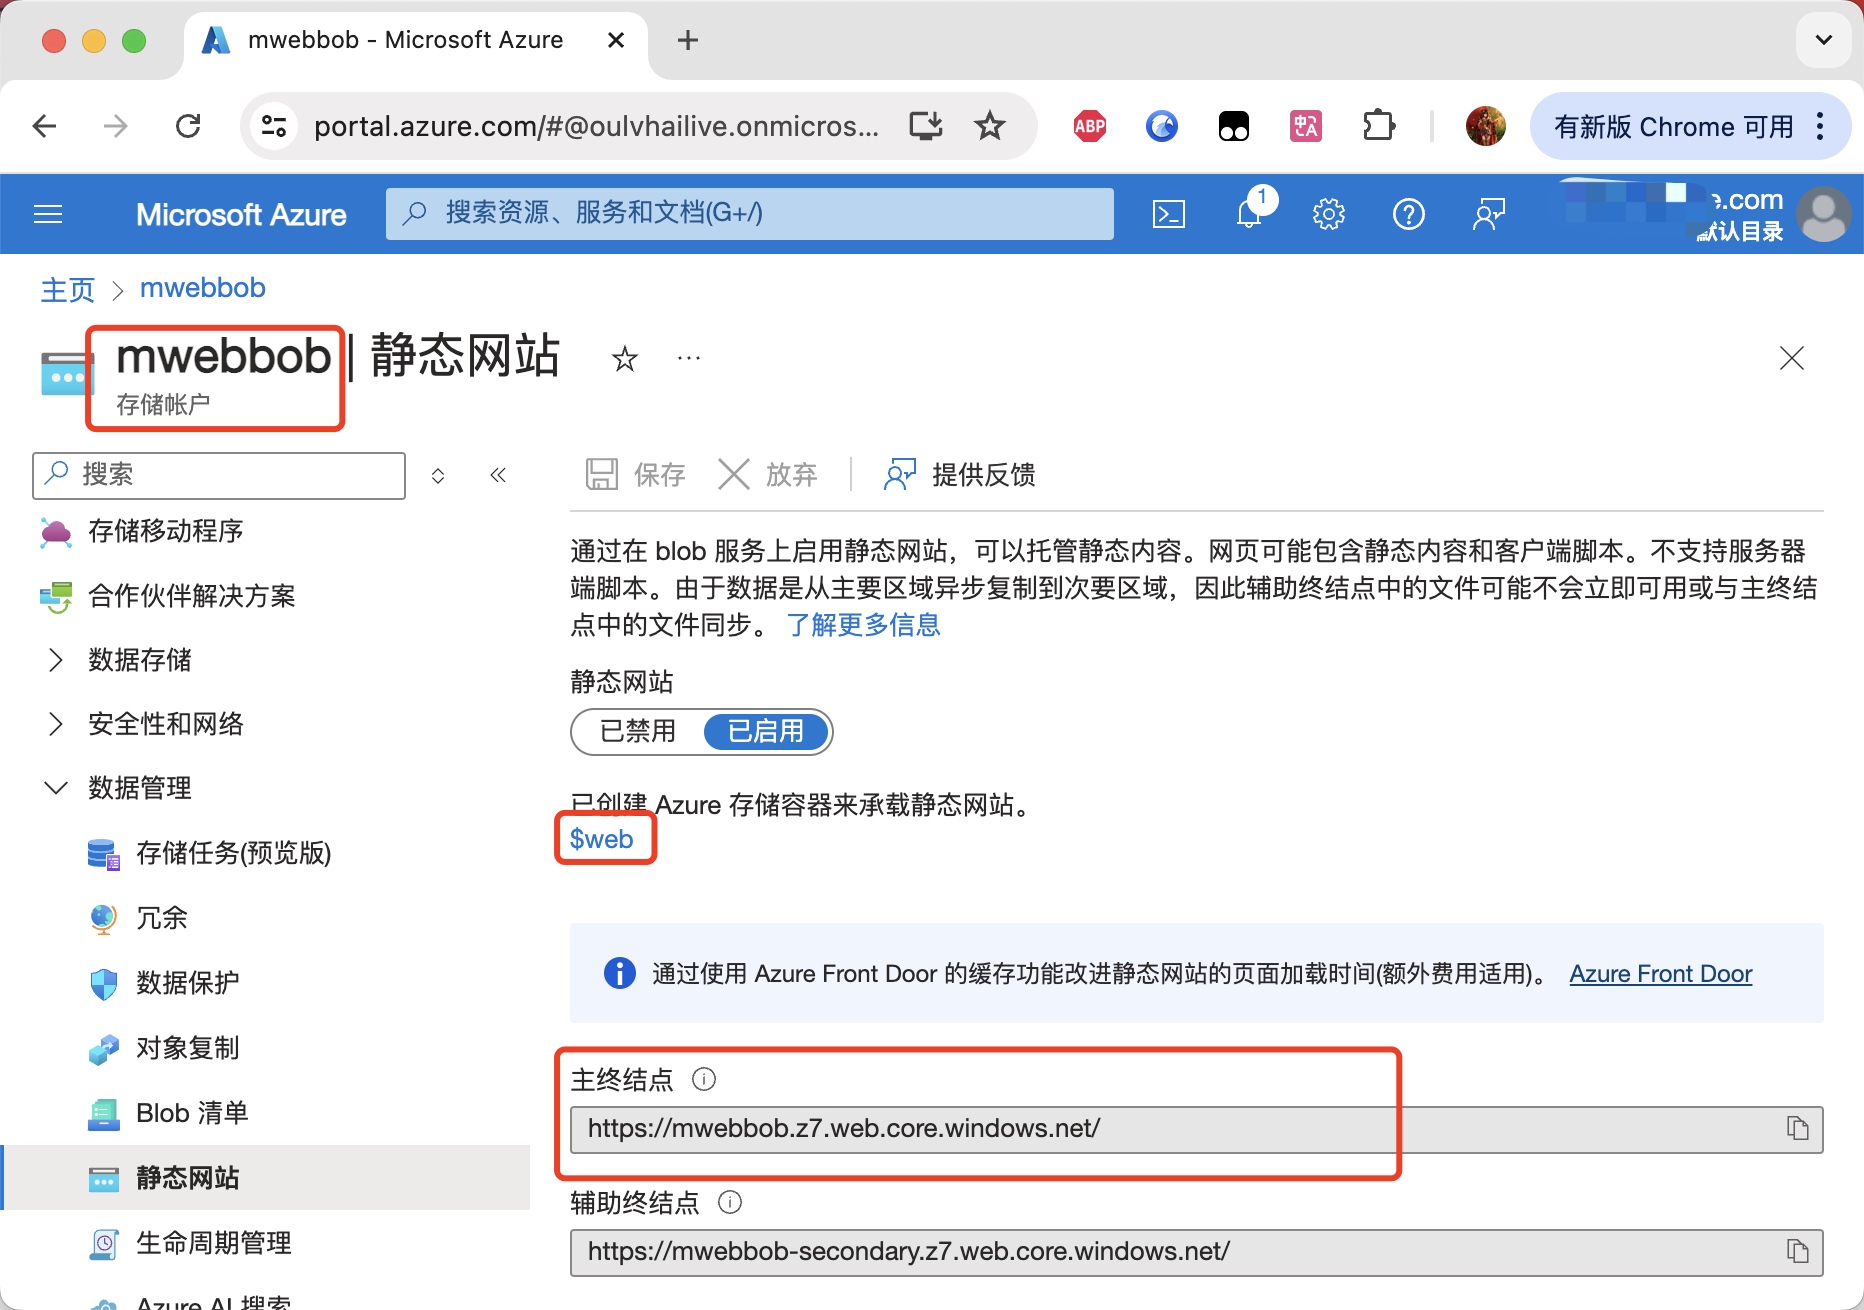Open the notifications bell
This screenshot has width=1864, height=1310.
1249,214
